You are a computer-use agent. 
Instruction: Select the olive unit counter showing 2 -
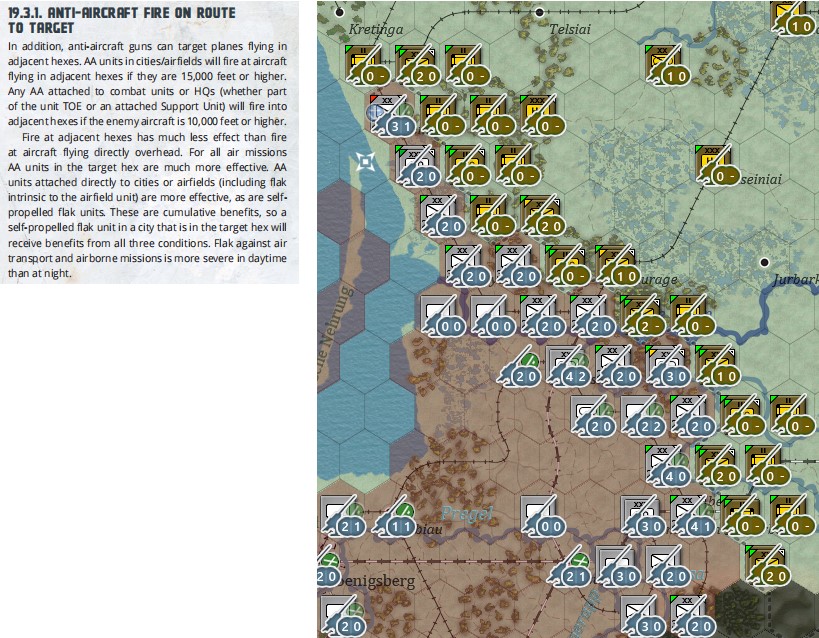pyautogui.click(x=642, y=315)
